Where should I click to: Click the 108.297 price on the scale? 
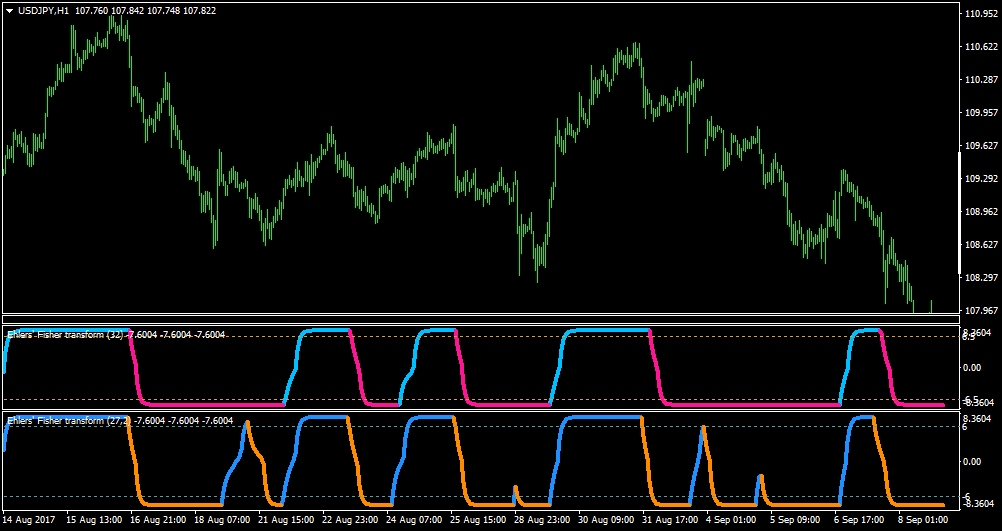point(982,277)
